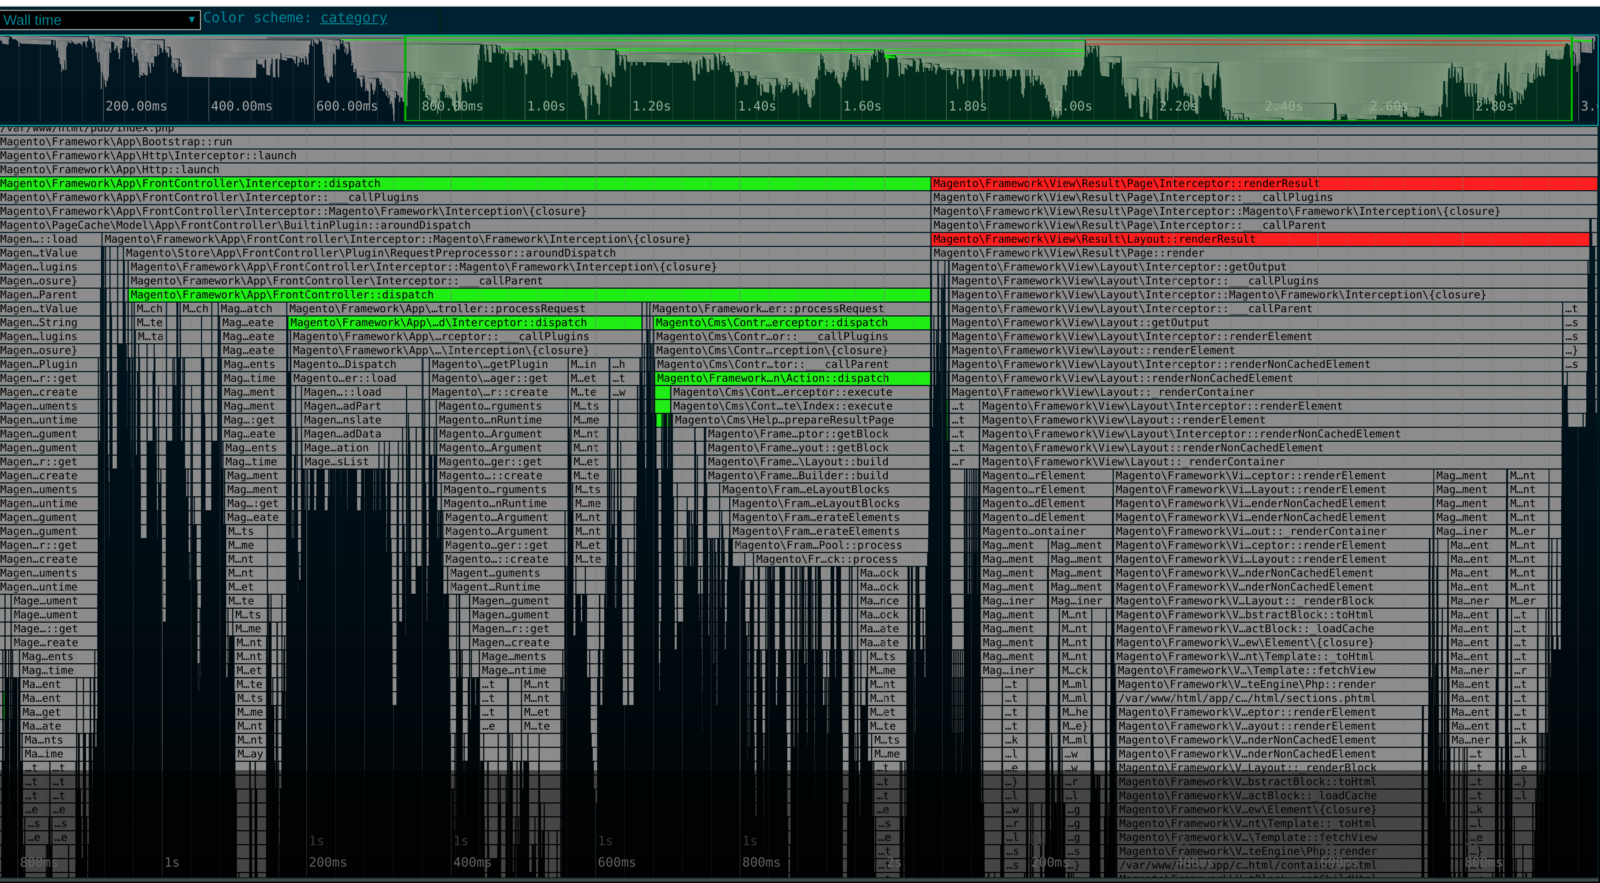Select the Http\Interceptor::launch frame
The image size is (1600, 883).
(x=799, y=156)
